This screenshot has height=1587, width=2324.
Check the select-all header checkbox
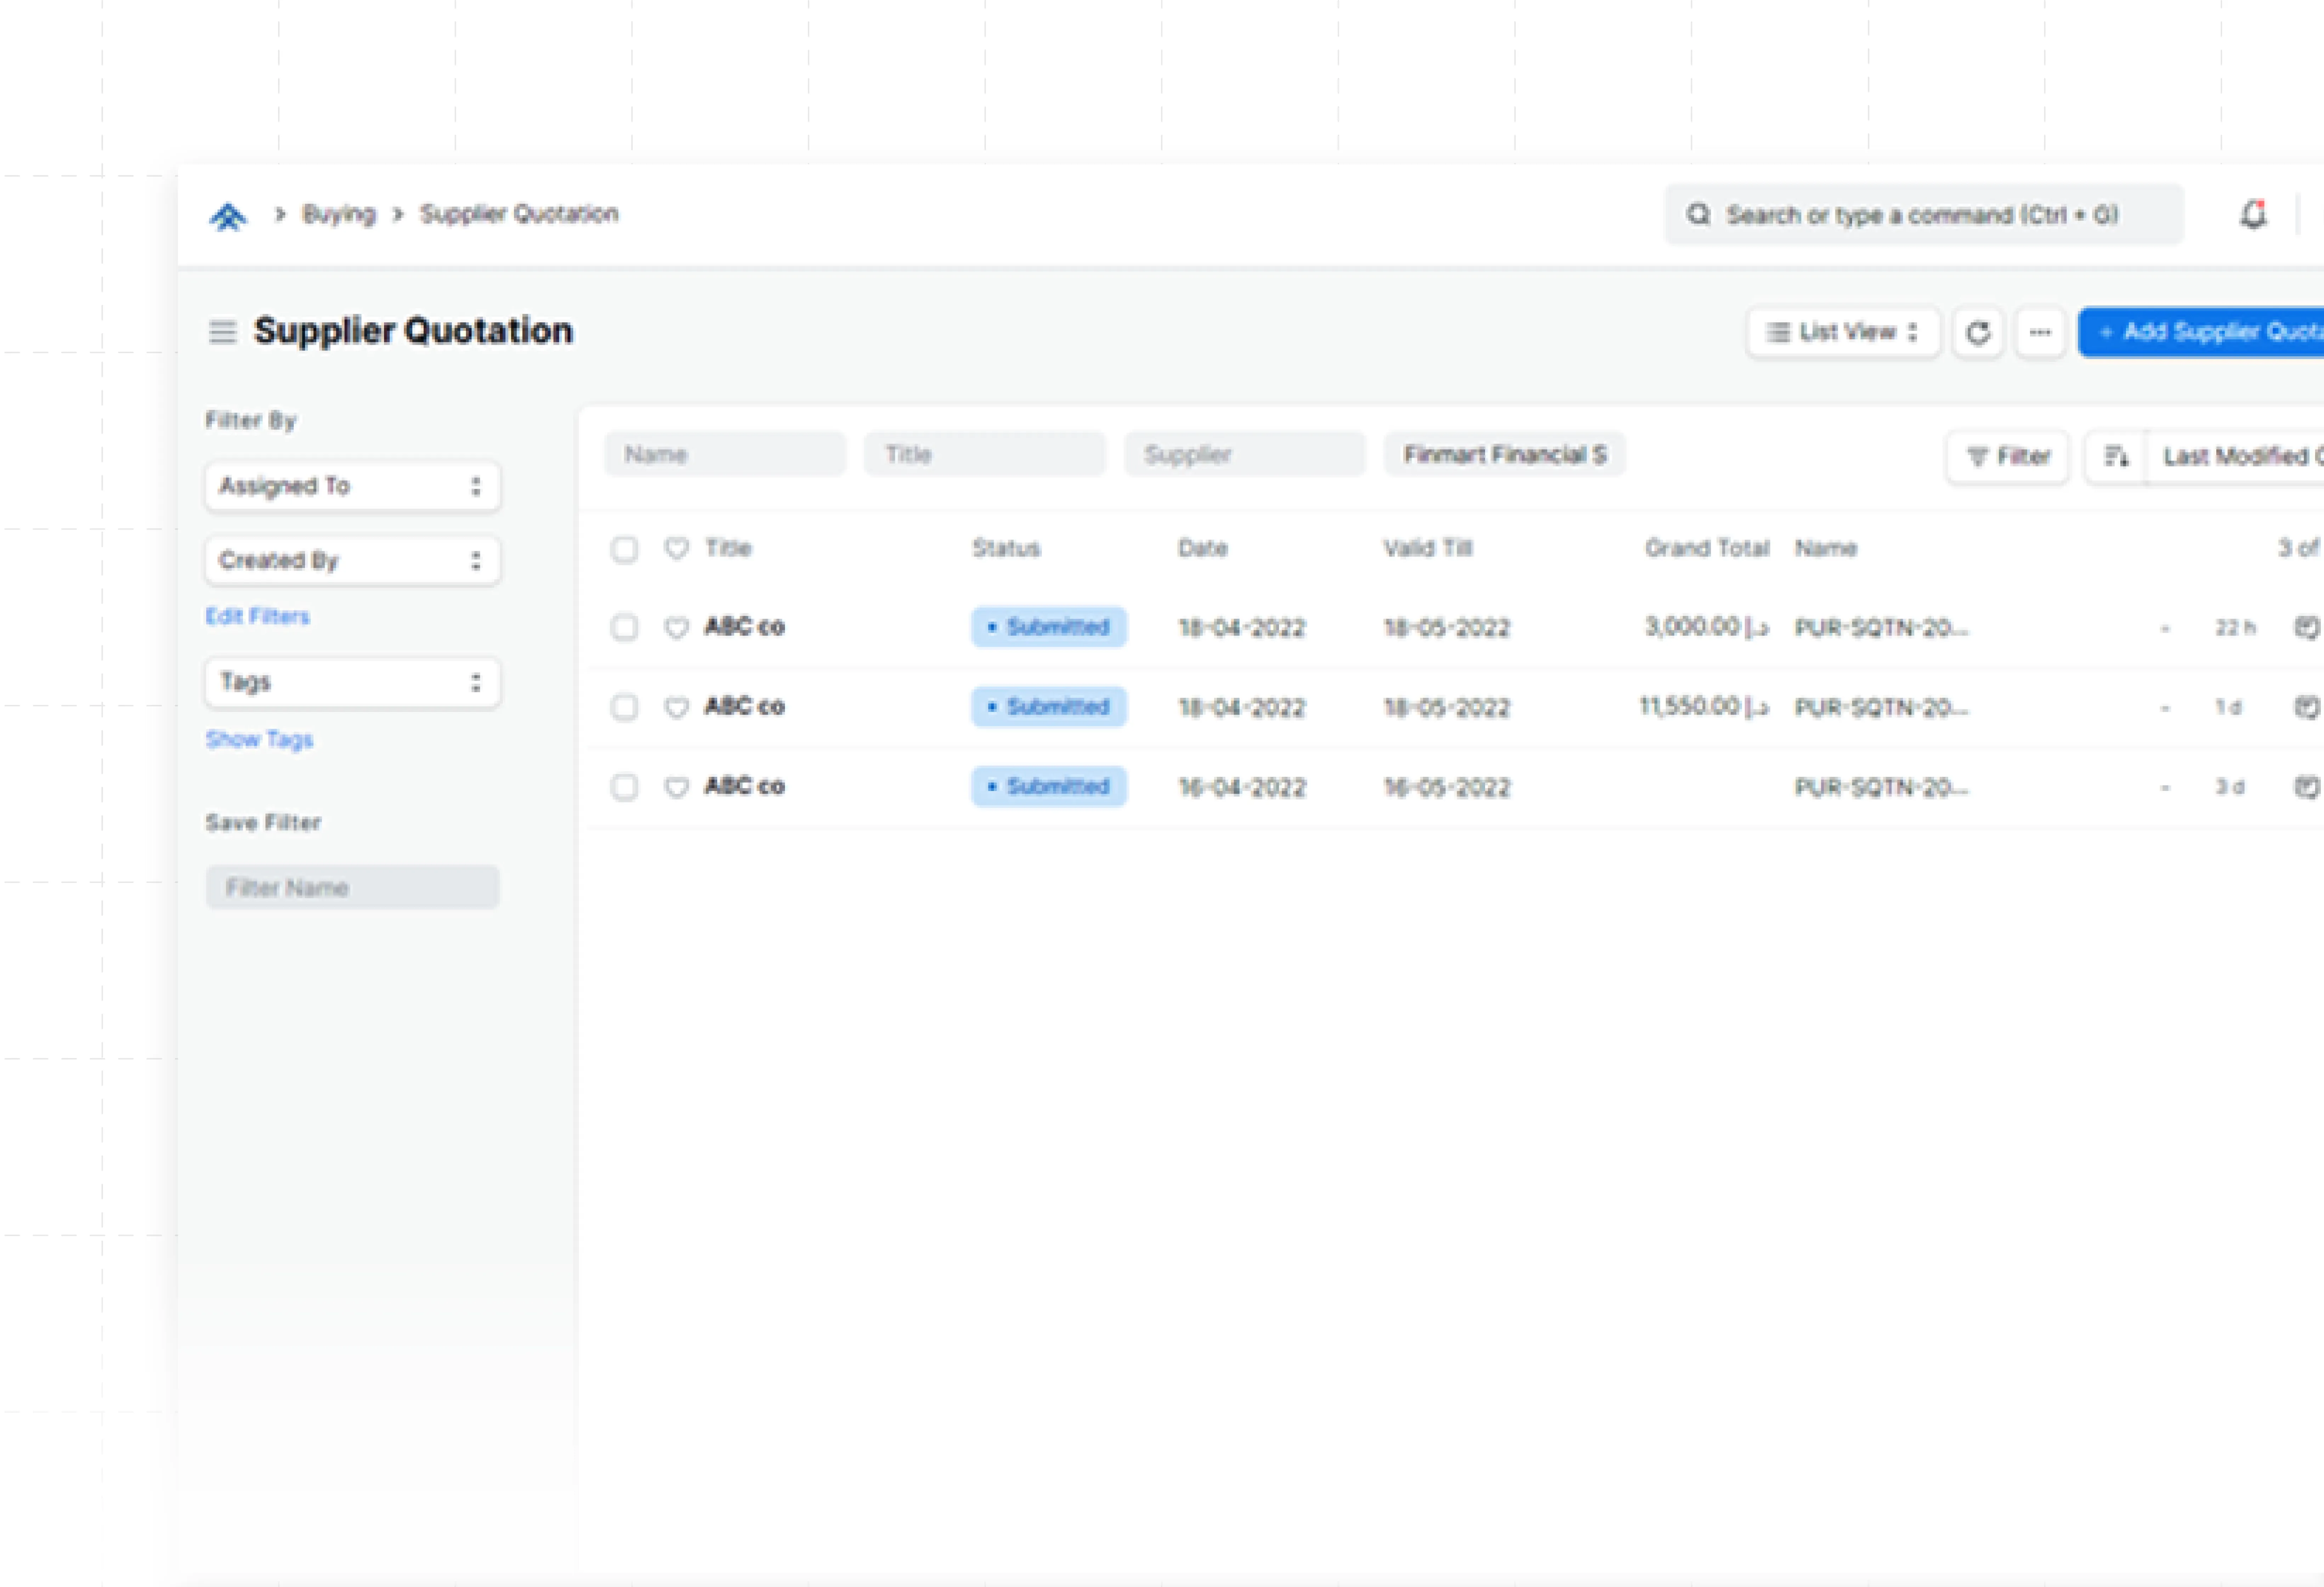tap(624, 549)
